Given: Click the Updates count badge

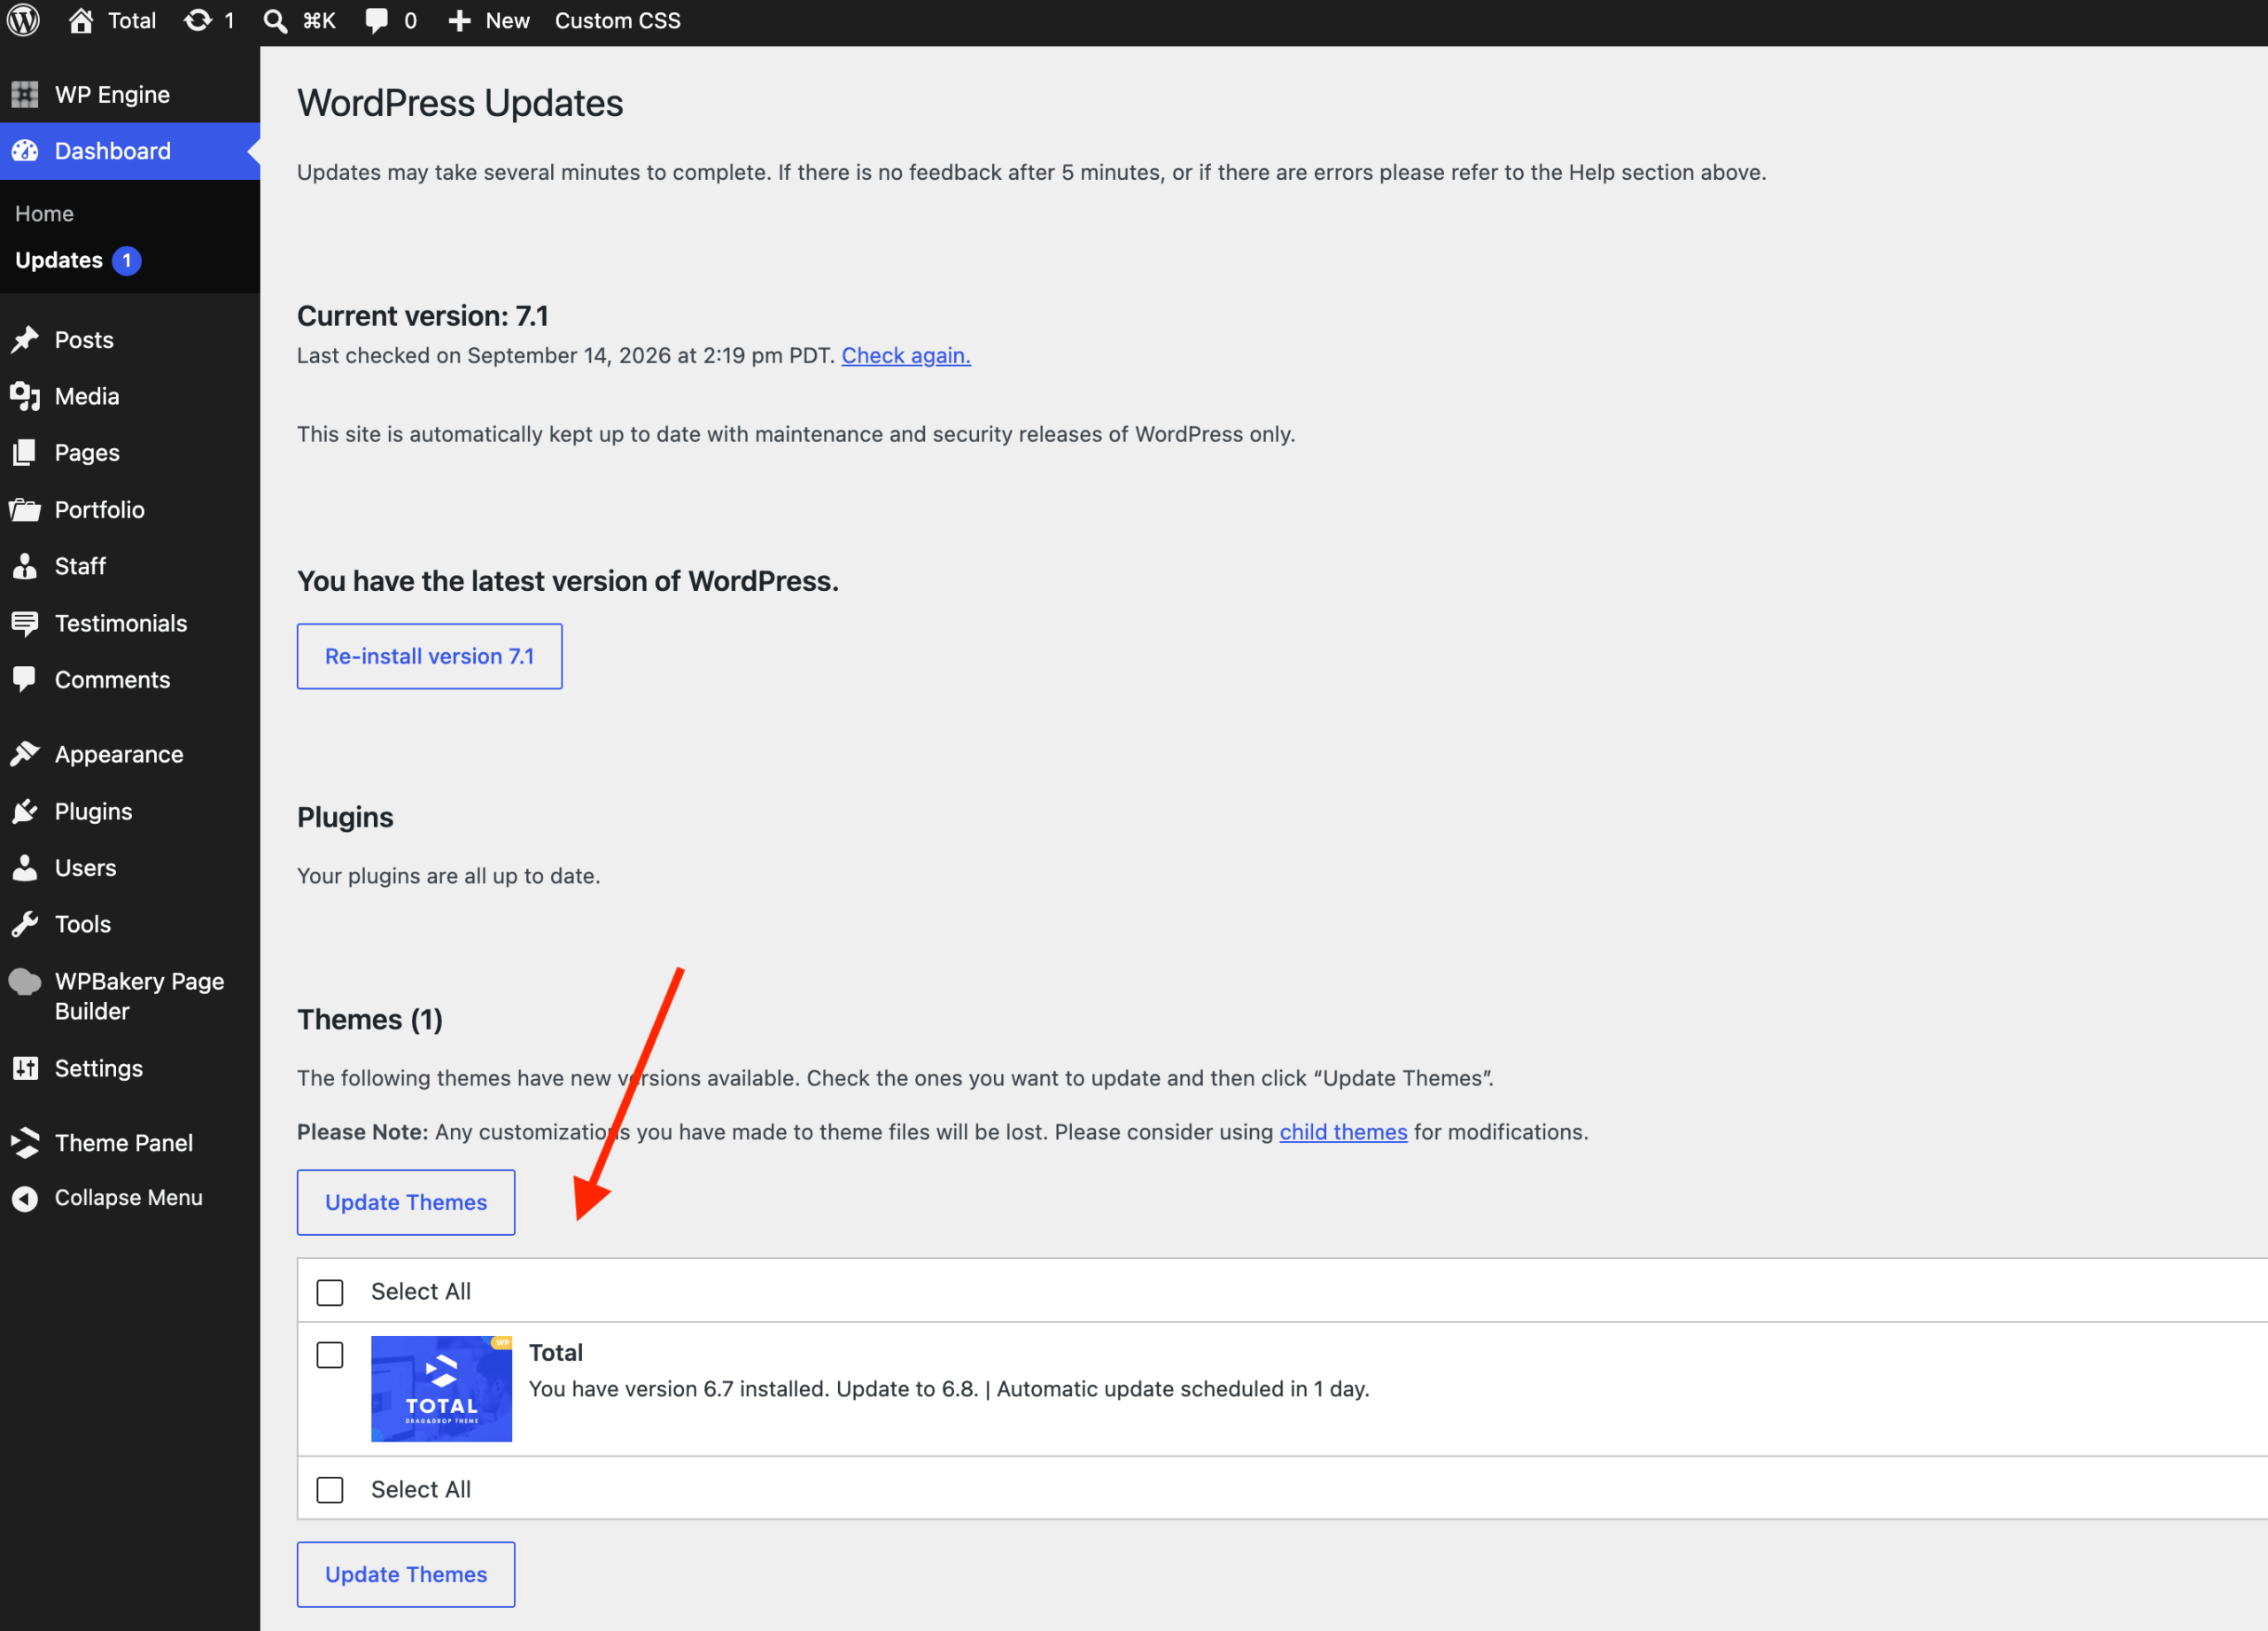Looking at the screenshot, I should click(127, 260).
